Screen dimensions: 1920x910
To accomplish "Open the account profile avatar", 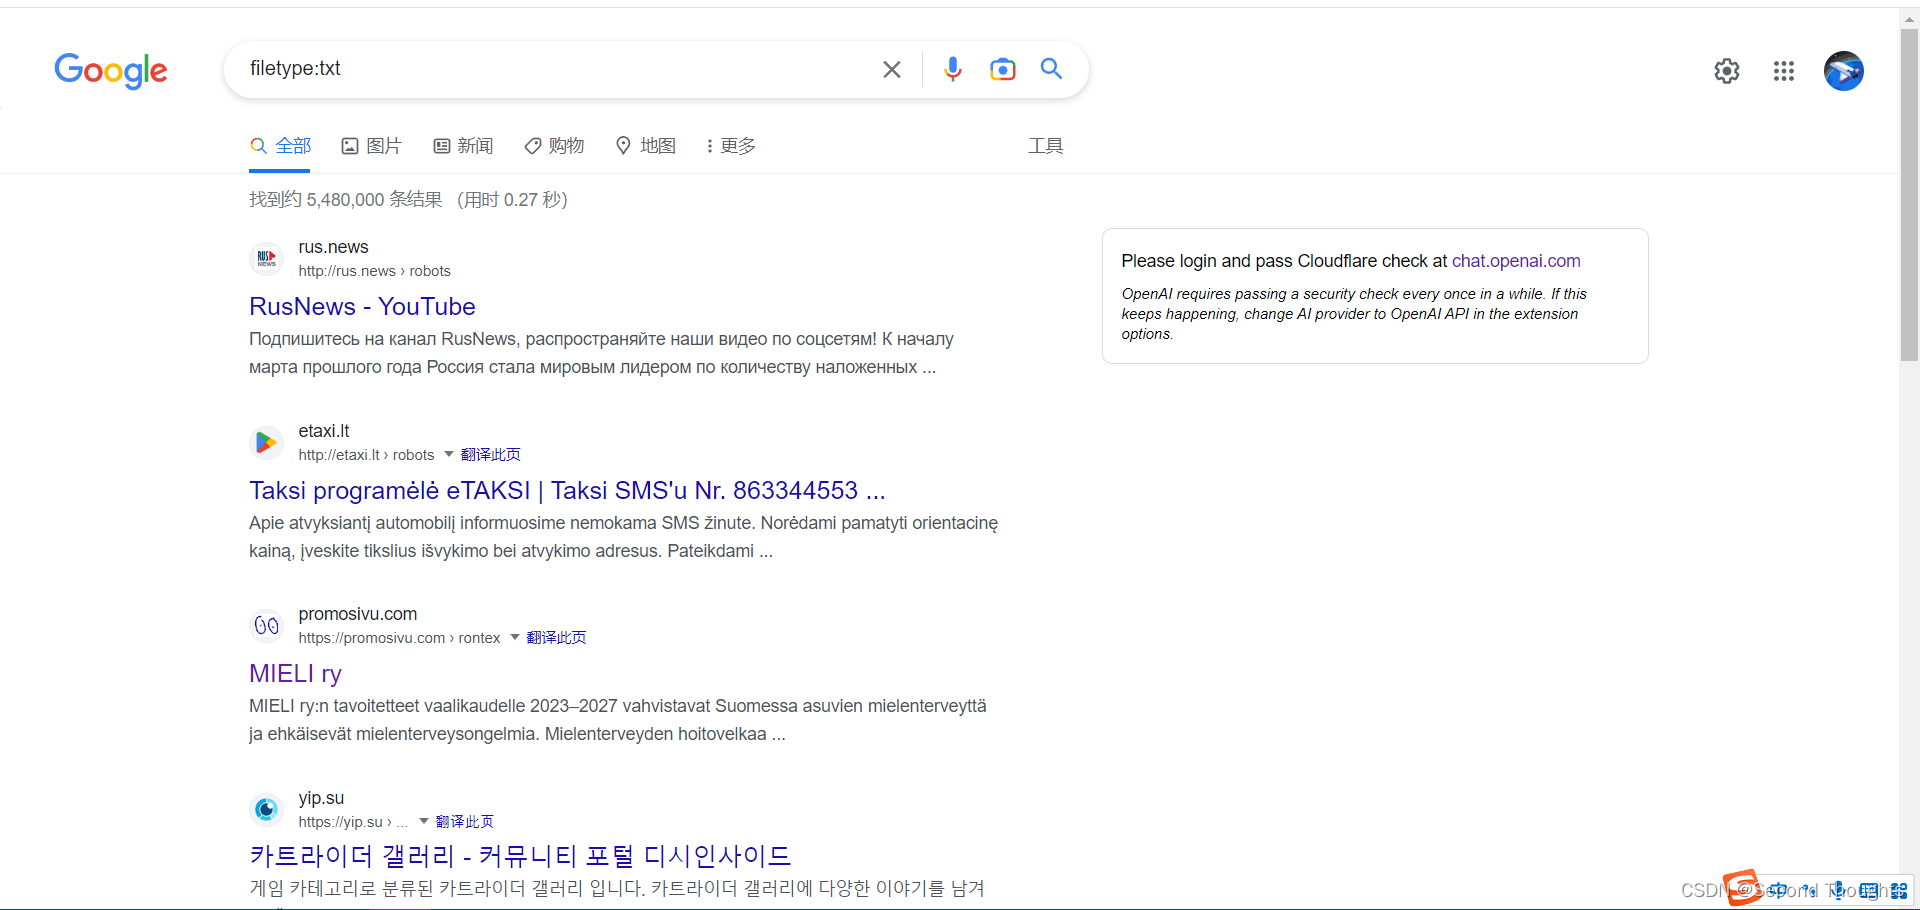I will (x=1844, y=71).
